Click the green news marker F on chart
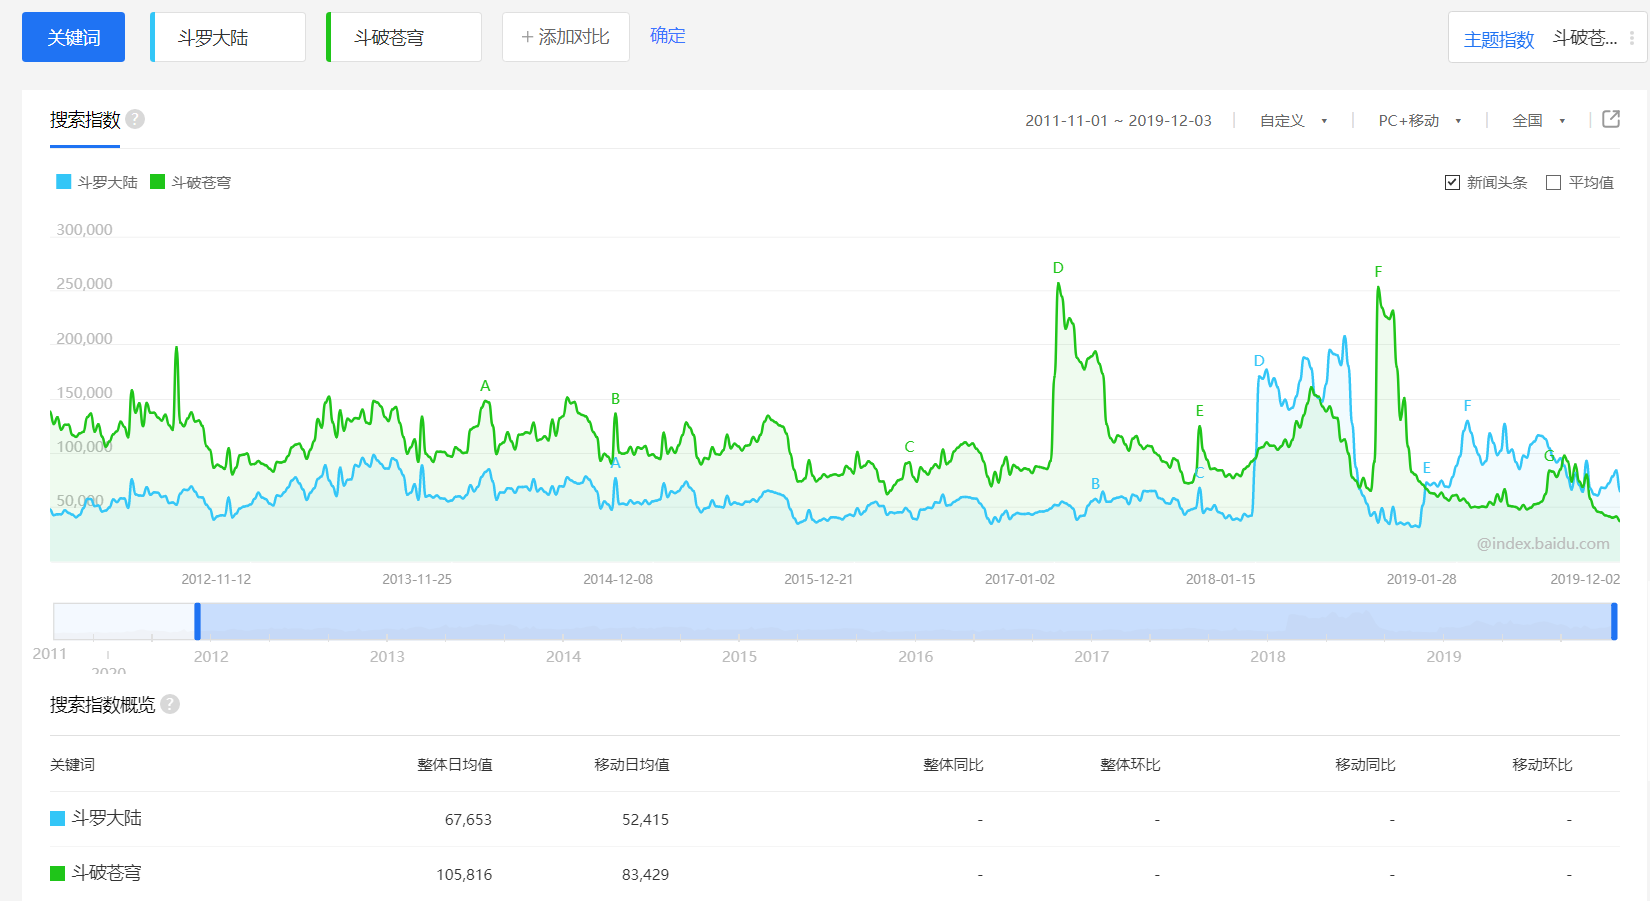Image resolution: width=1650 pixels, height=901 pixels. [x=1378, y=272]
